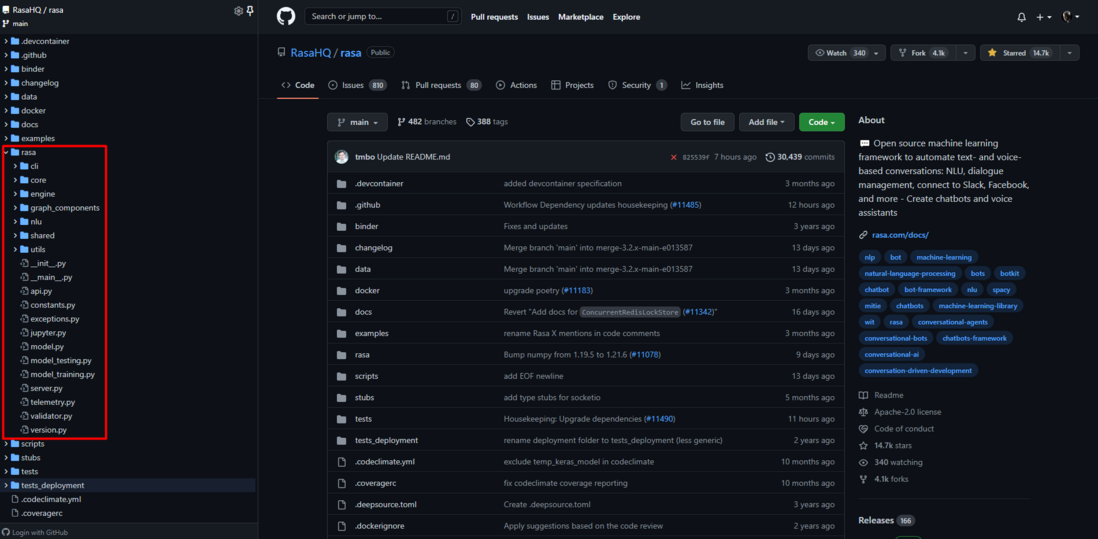The height and width of the screenshot is (539, 1098).
Task: Open the tests_deployment folder in file list
Action: pos(387,440)
